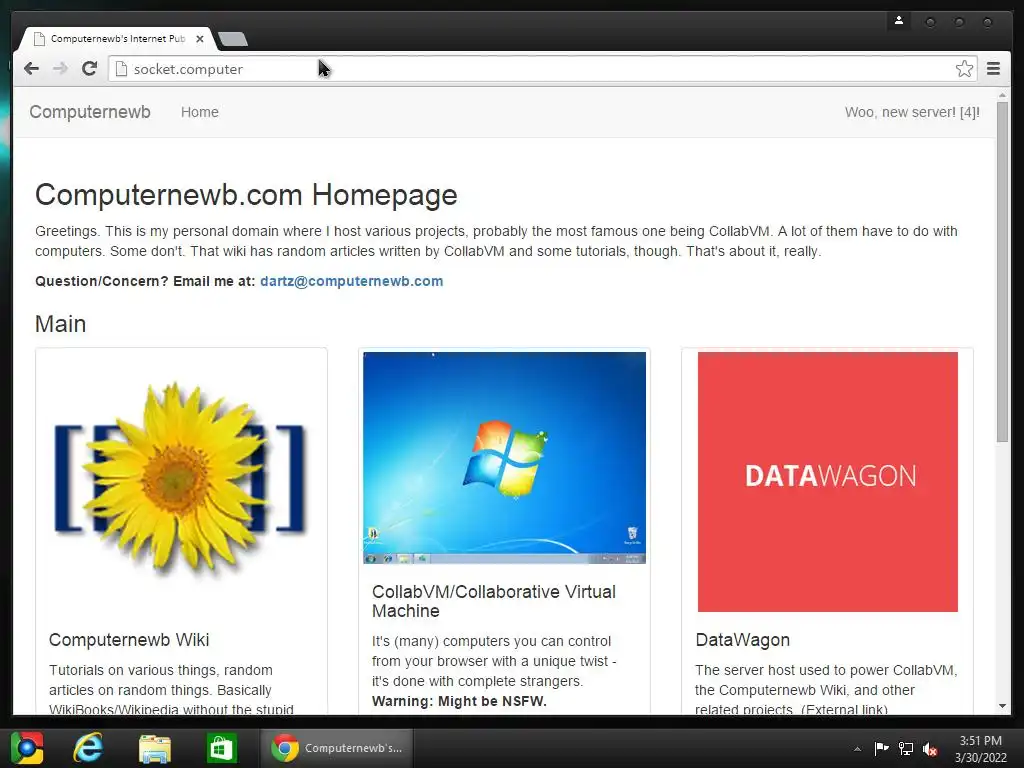Click the Main section heading
This screenshot has width=1024, height=768.
coord(60,323)
